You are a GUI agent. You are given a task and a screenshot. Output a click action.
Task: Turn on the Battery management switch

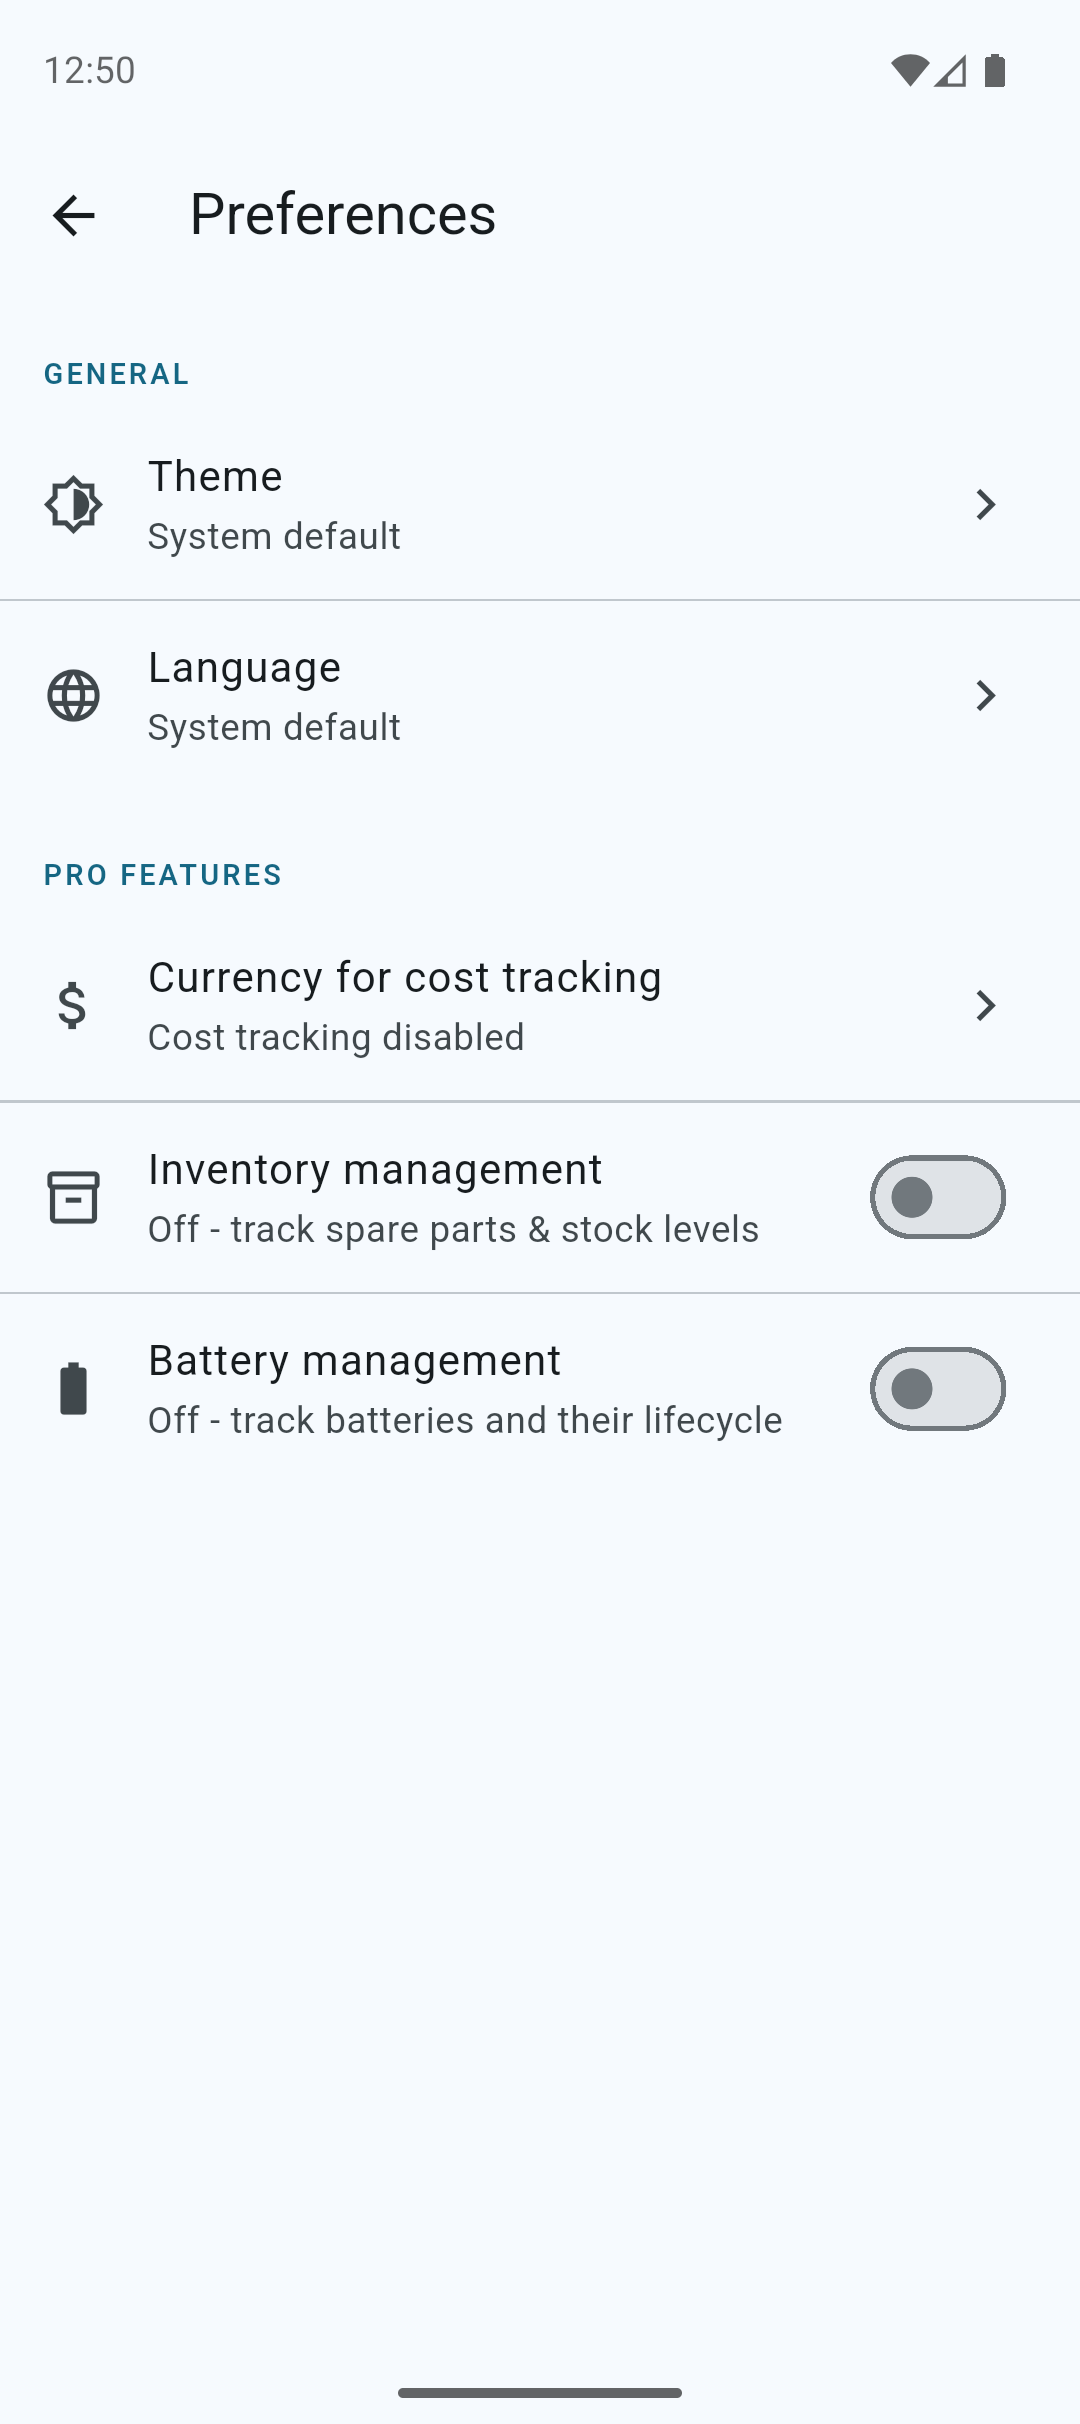(937, 1389)
